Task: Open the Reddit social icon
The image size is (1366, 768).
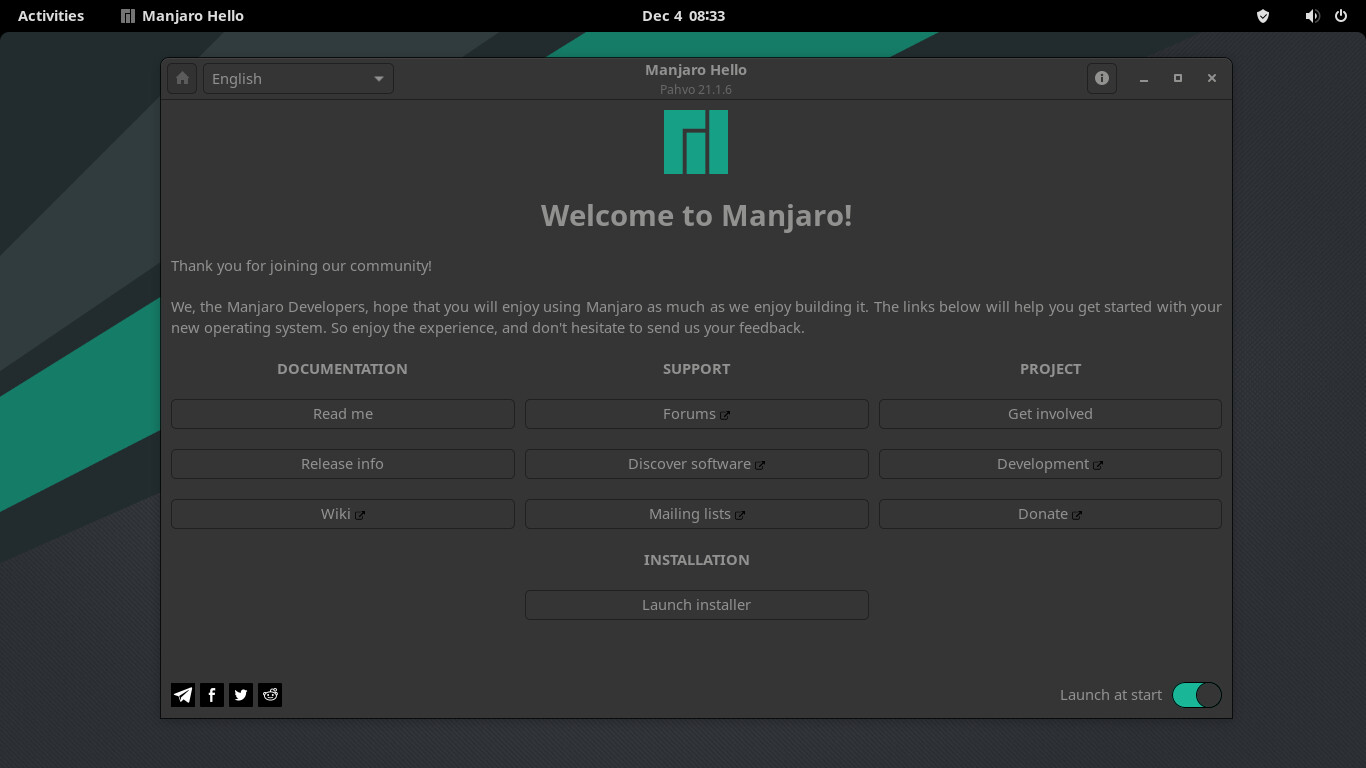Action: click(x=270, y=695)
